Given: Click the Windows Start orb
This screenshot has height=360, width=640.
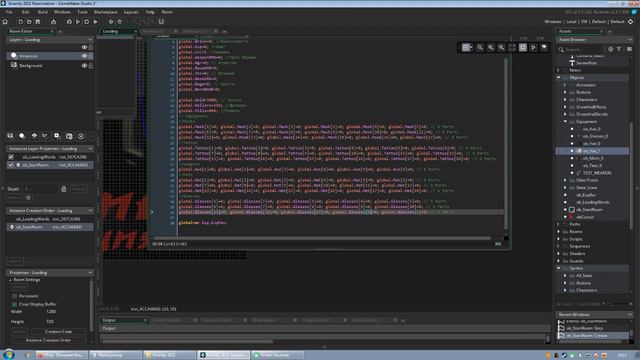Looking at the screenshot, I should [9, 354].
